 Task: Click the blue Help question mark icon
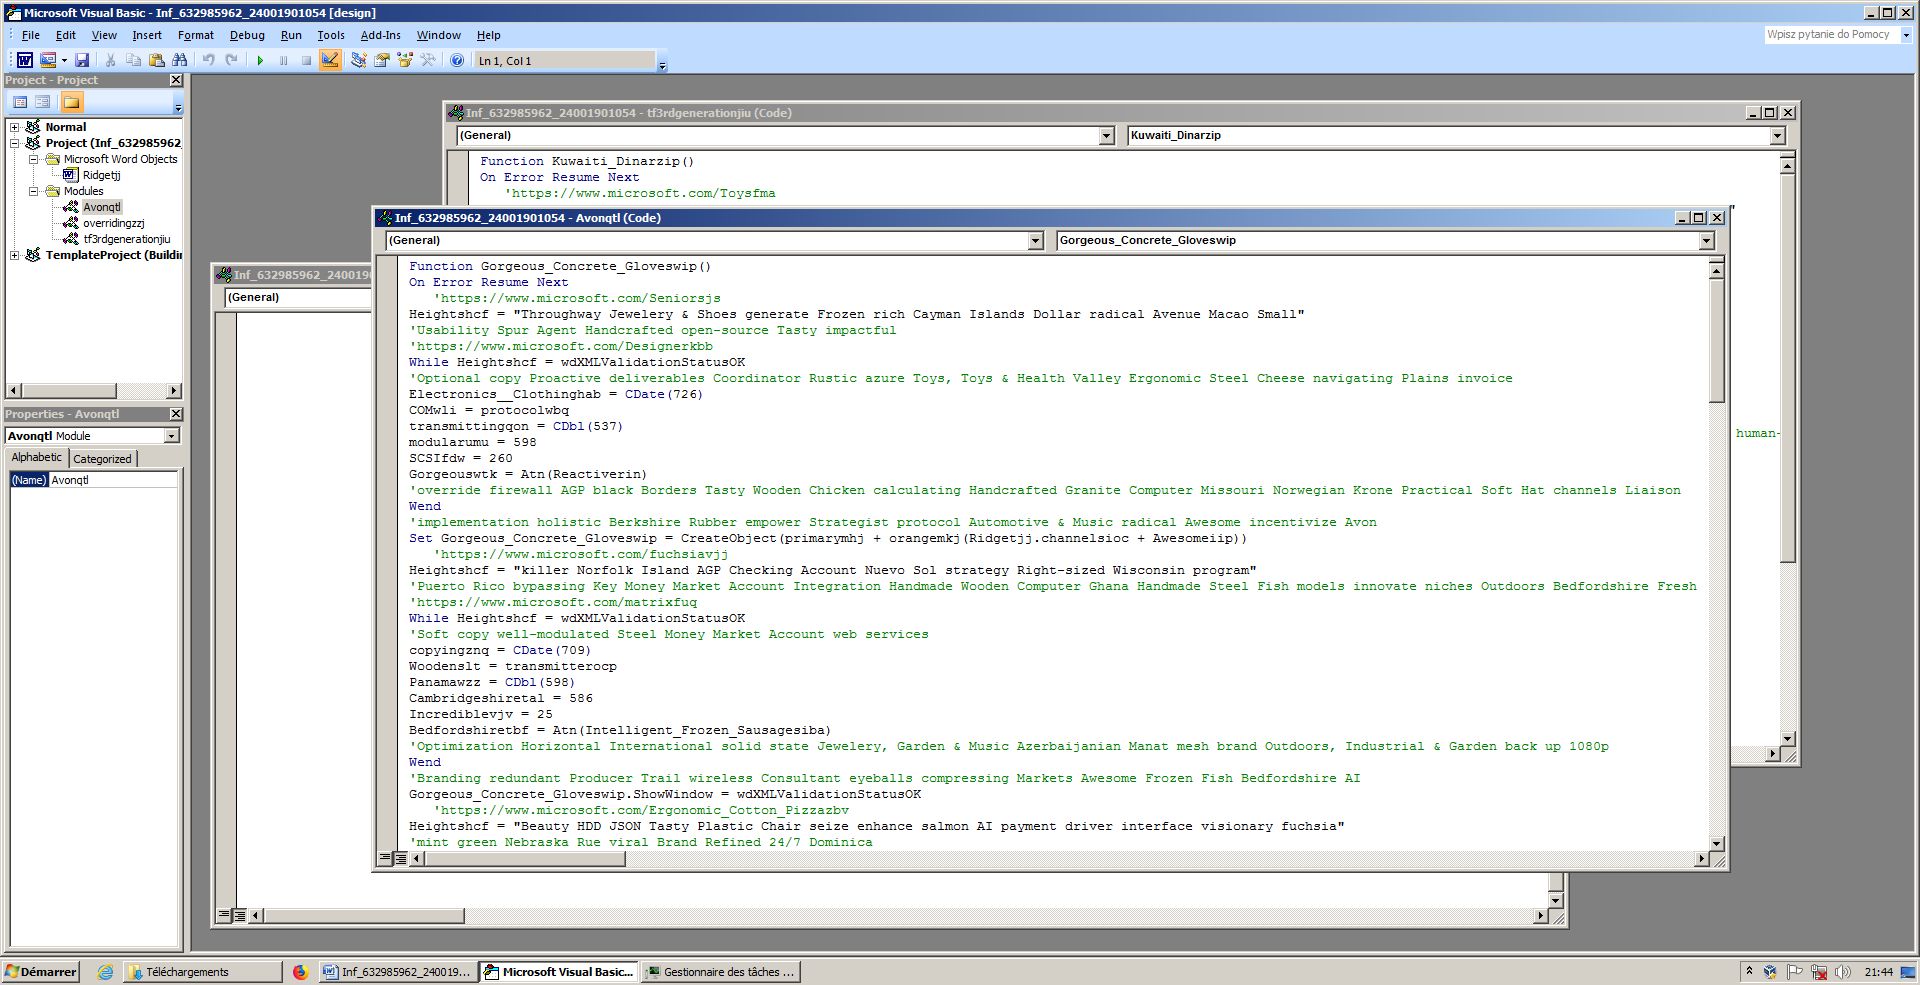click(x=457, y=60)
